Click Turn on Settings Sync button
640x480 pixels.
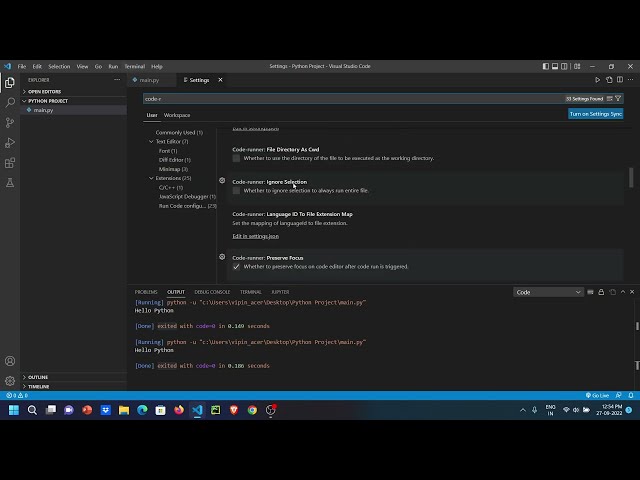pos(596,114)
